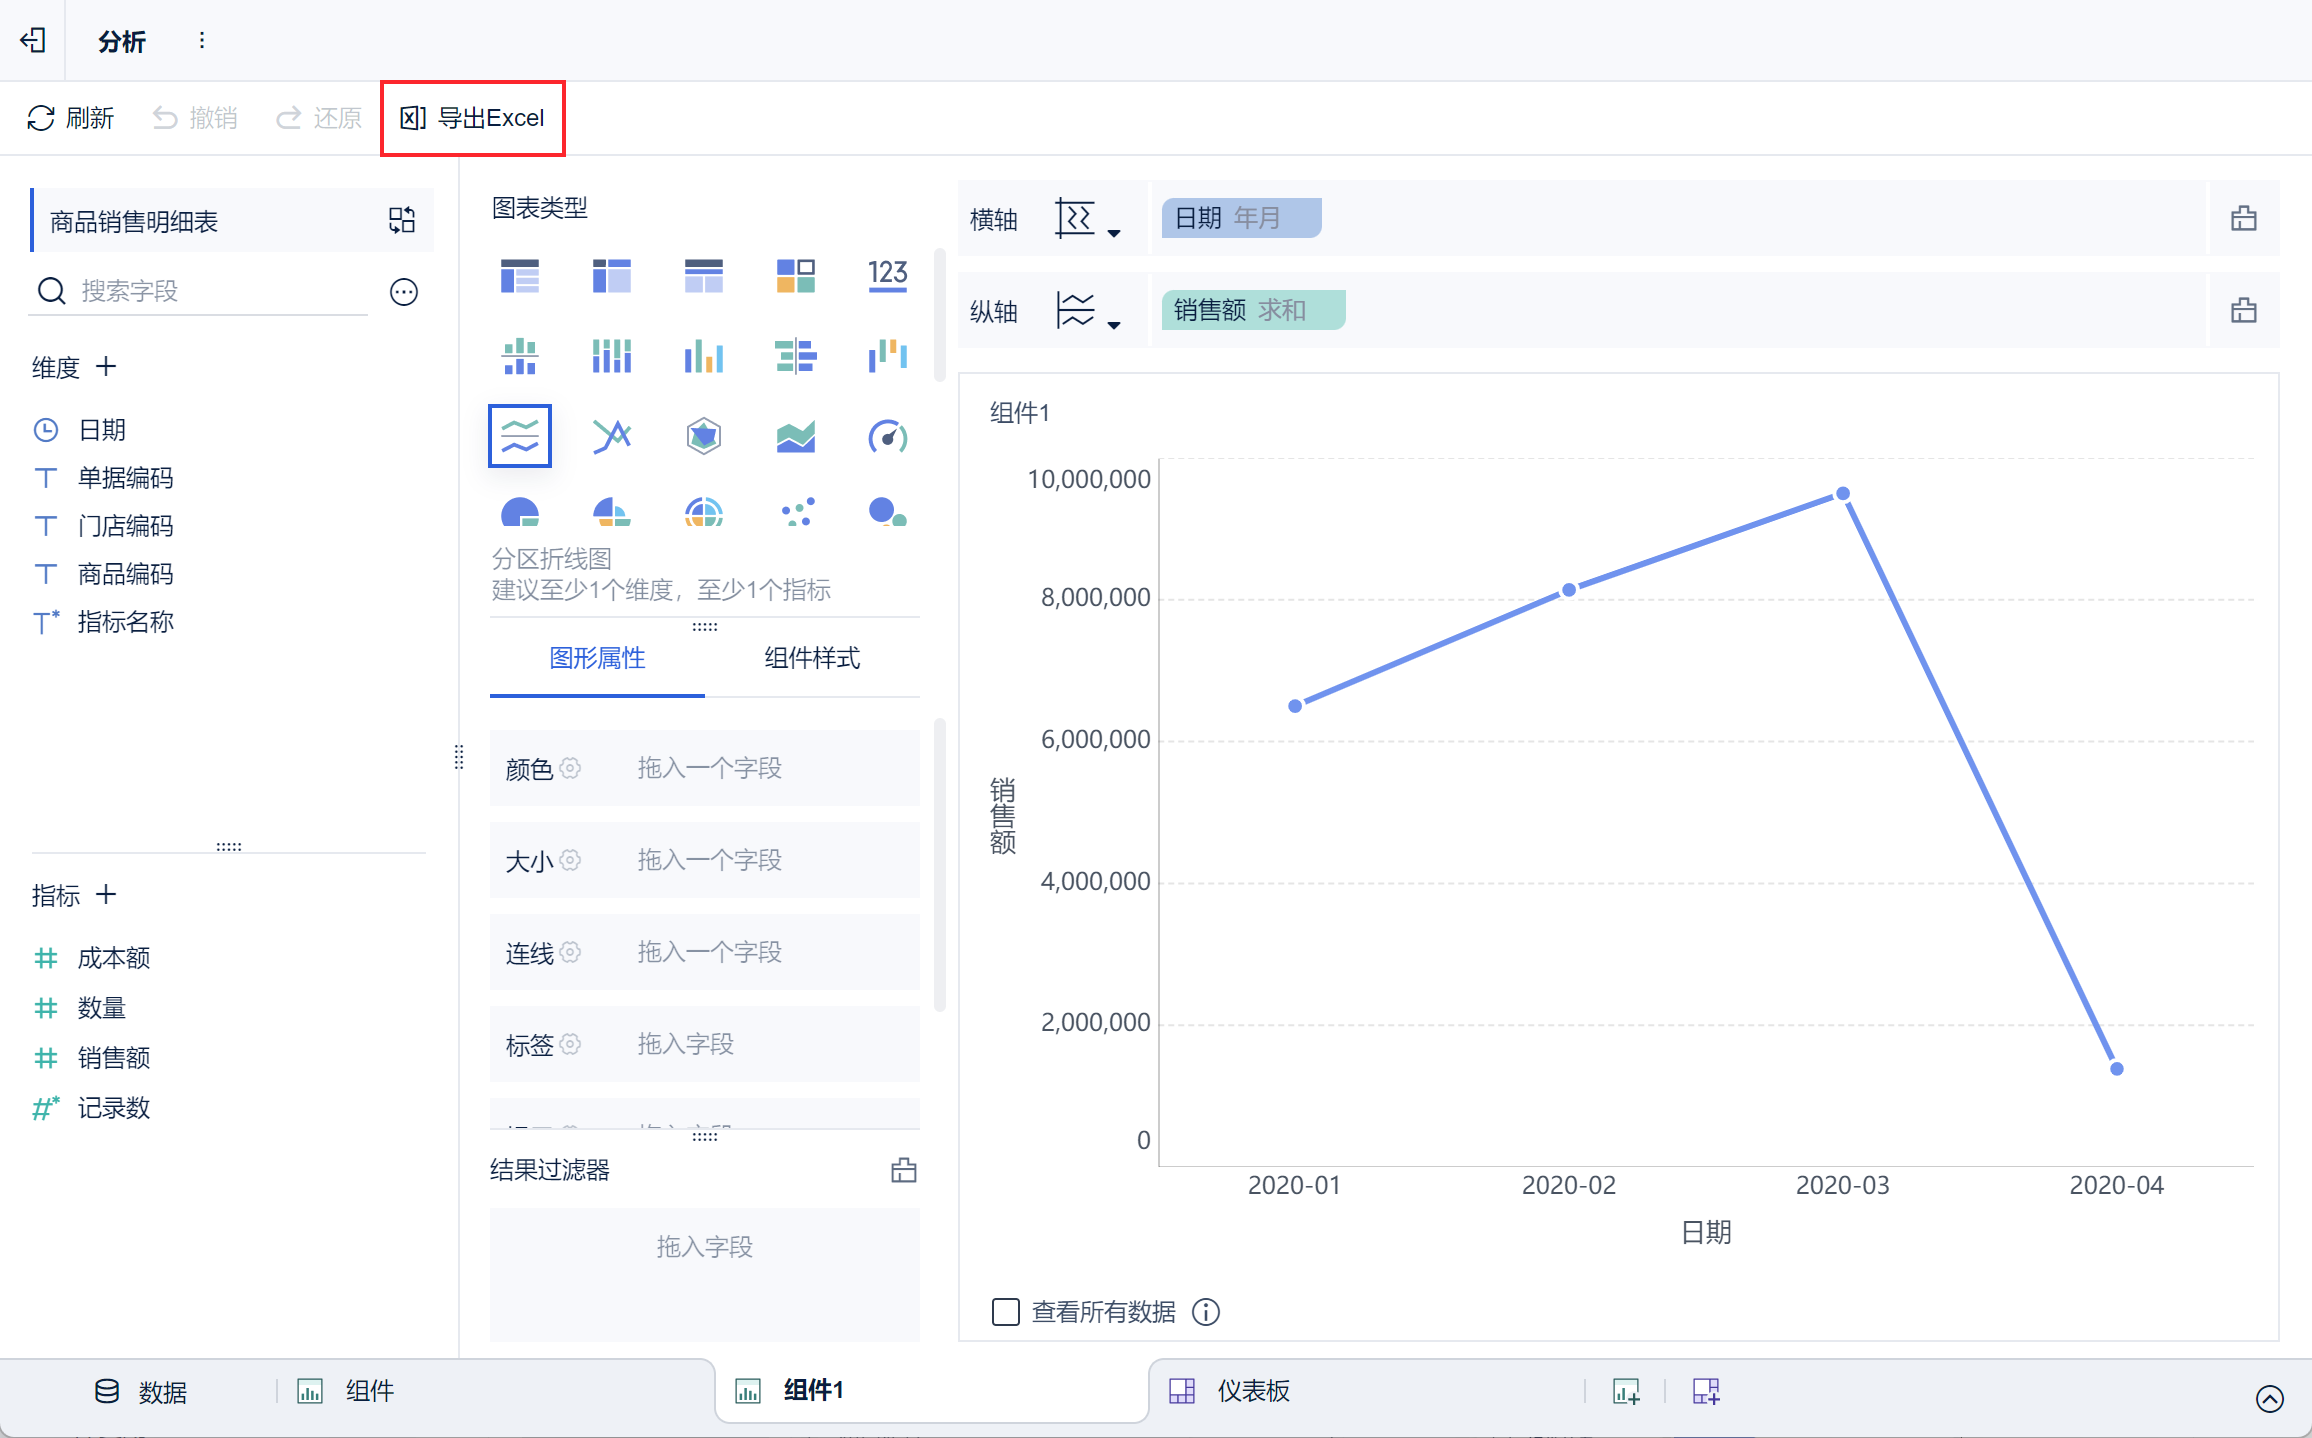Open the vertical axis (纵轴) settings dropdown
This screenshot has height=1438, width=2312.
[1087, 311]
